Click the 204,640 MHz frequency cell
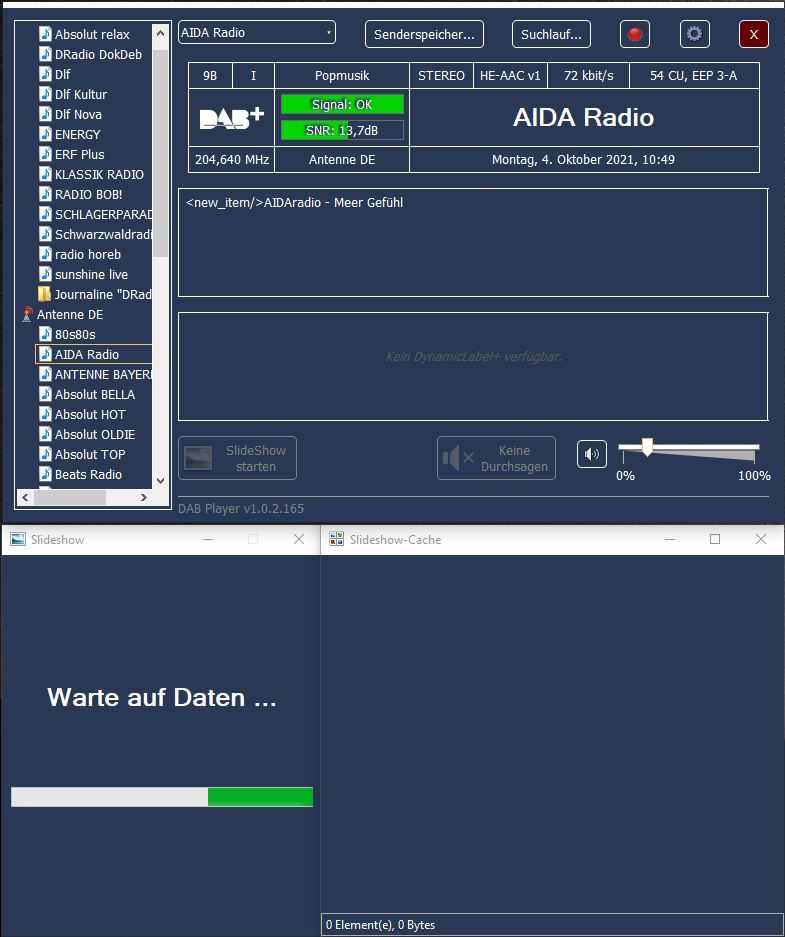 point(232,160)
